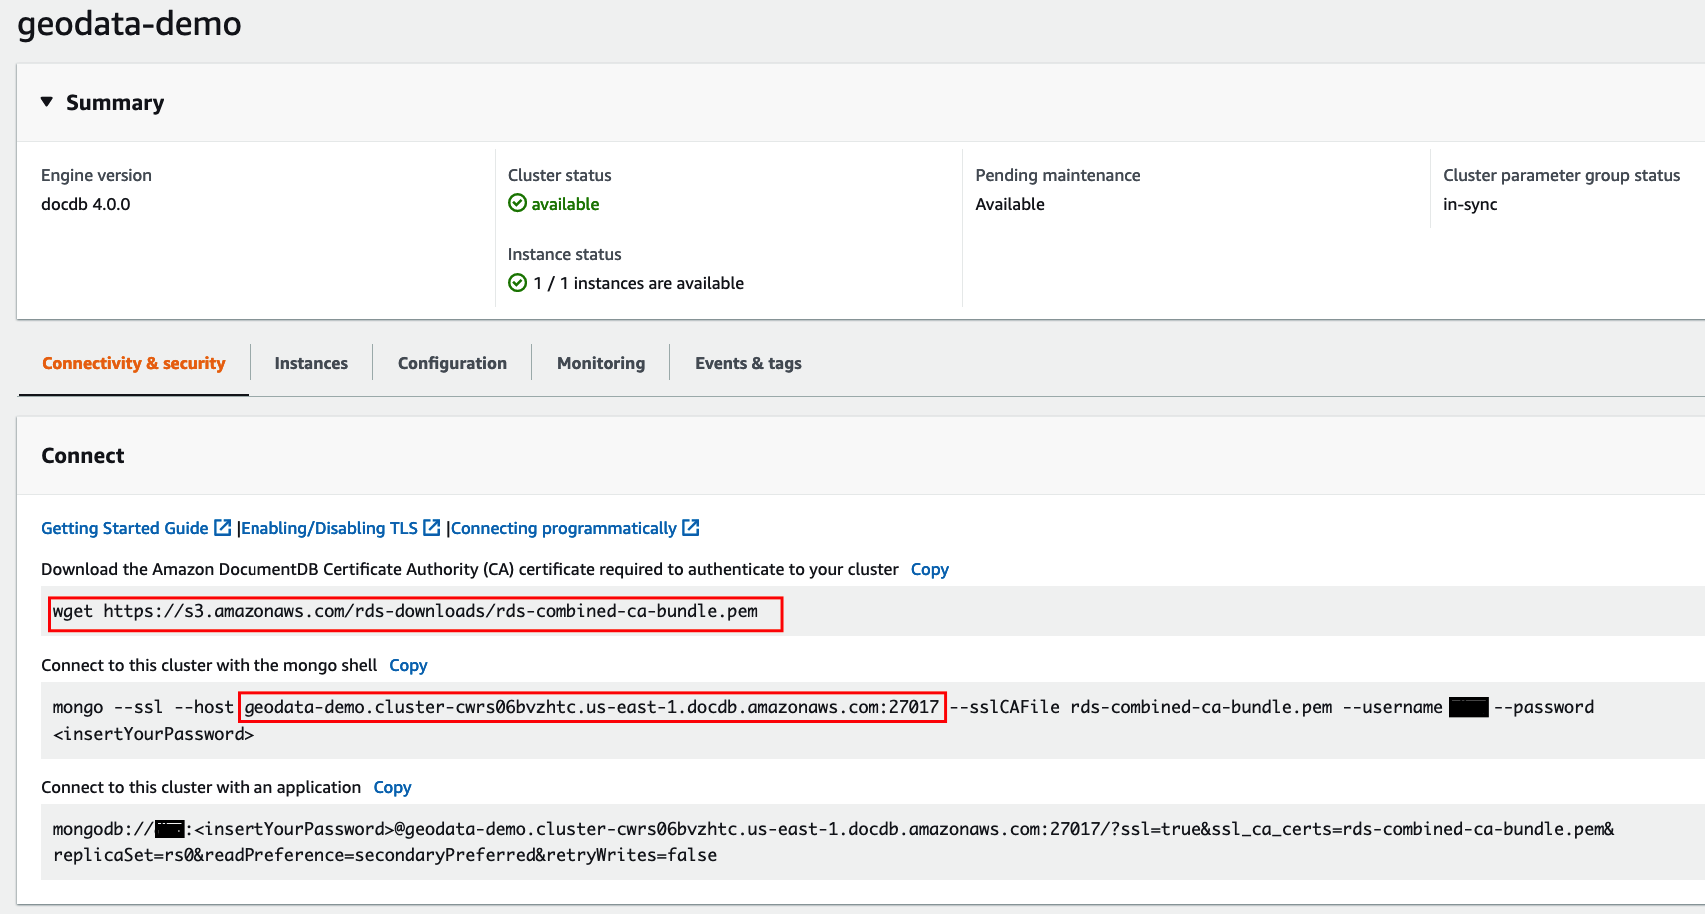Image resolution: width=1705 pixels, height=914 pixels.
Task: Click the wget rds-combined-ca-bundle command text
Action: (x=405, y=611)
